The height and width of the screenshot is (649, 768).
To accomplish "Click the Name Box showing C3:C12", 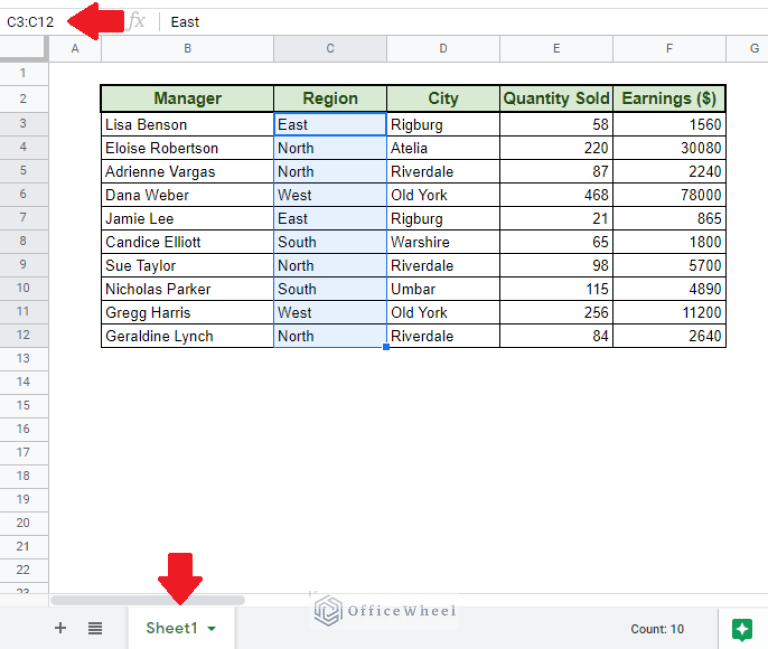I will pos(30,22).
